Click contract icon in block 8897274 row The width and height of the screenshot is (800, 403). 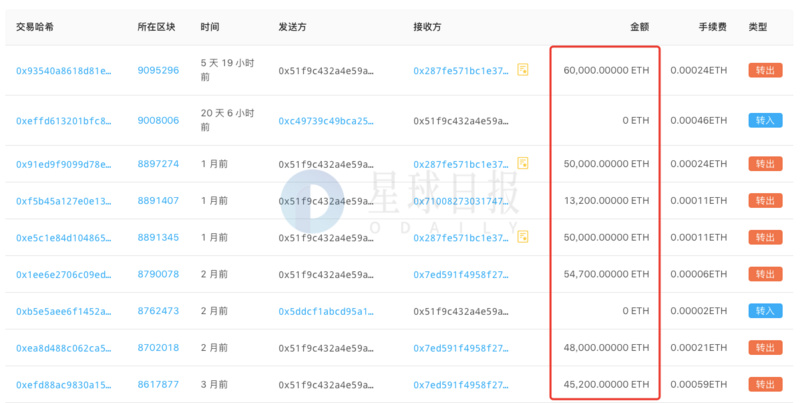pos(522,163)
